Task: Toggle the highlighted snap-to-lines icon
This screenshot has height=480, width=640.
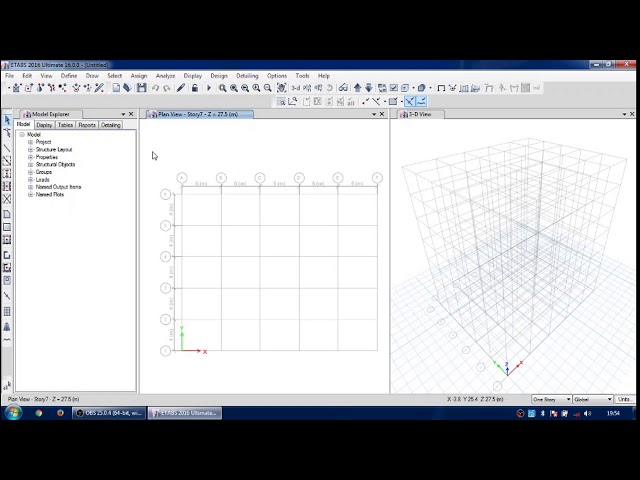Action: pos(421,101)
